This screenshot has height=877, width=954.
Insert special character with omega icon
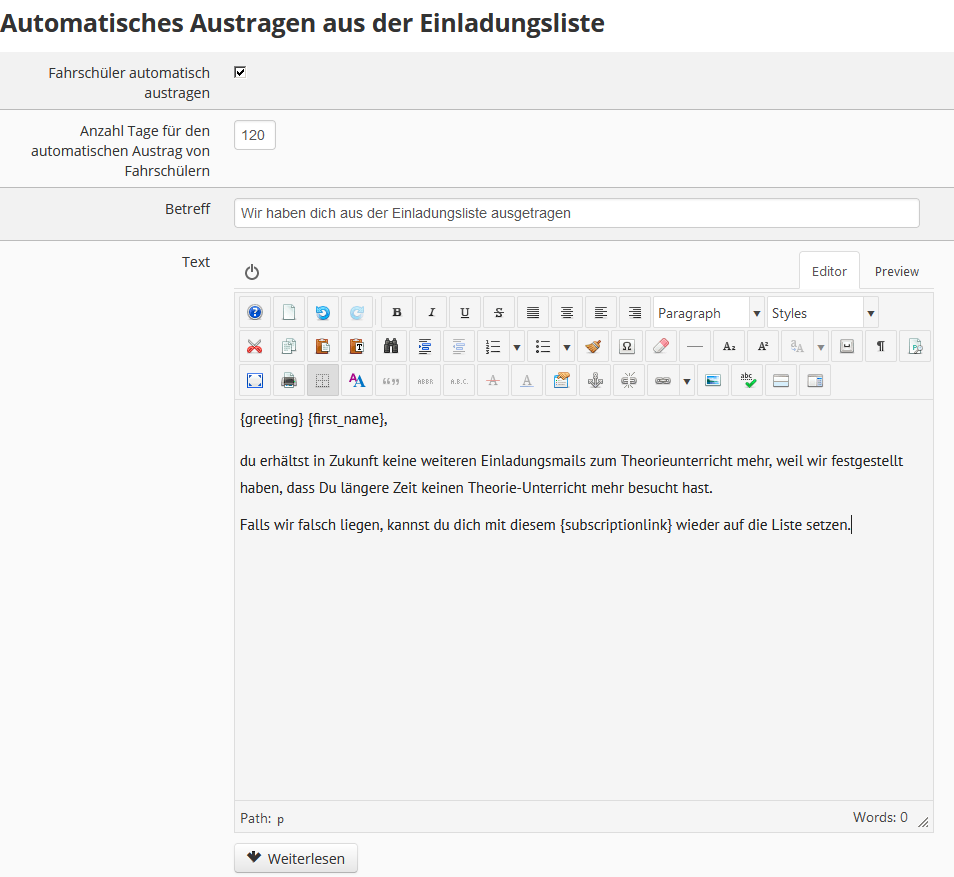point(627,347)
